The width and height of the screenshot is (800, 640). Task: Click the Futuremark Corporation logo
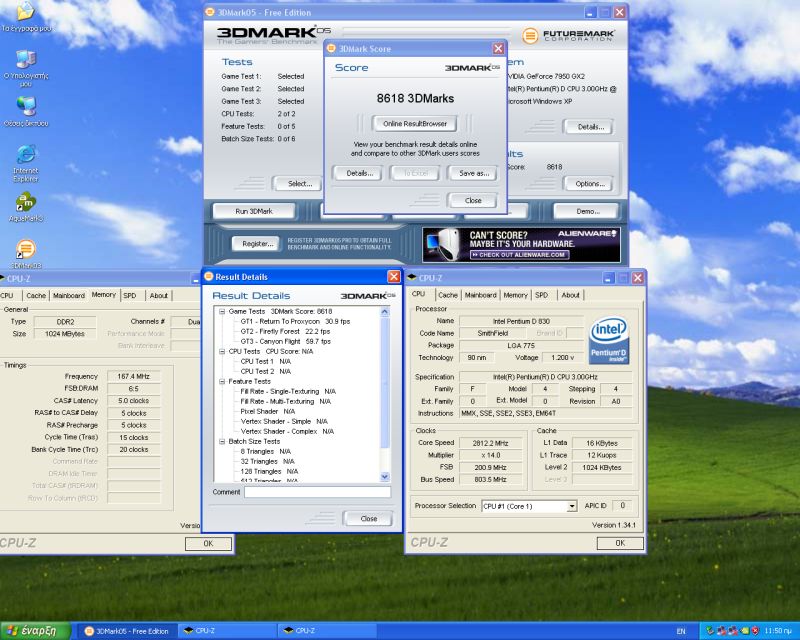569,35
